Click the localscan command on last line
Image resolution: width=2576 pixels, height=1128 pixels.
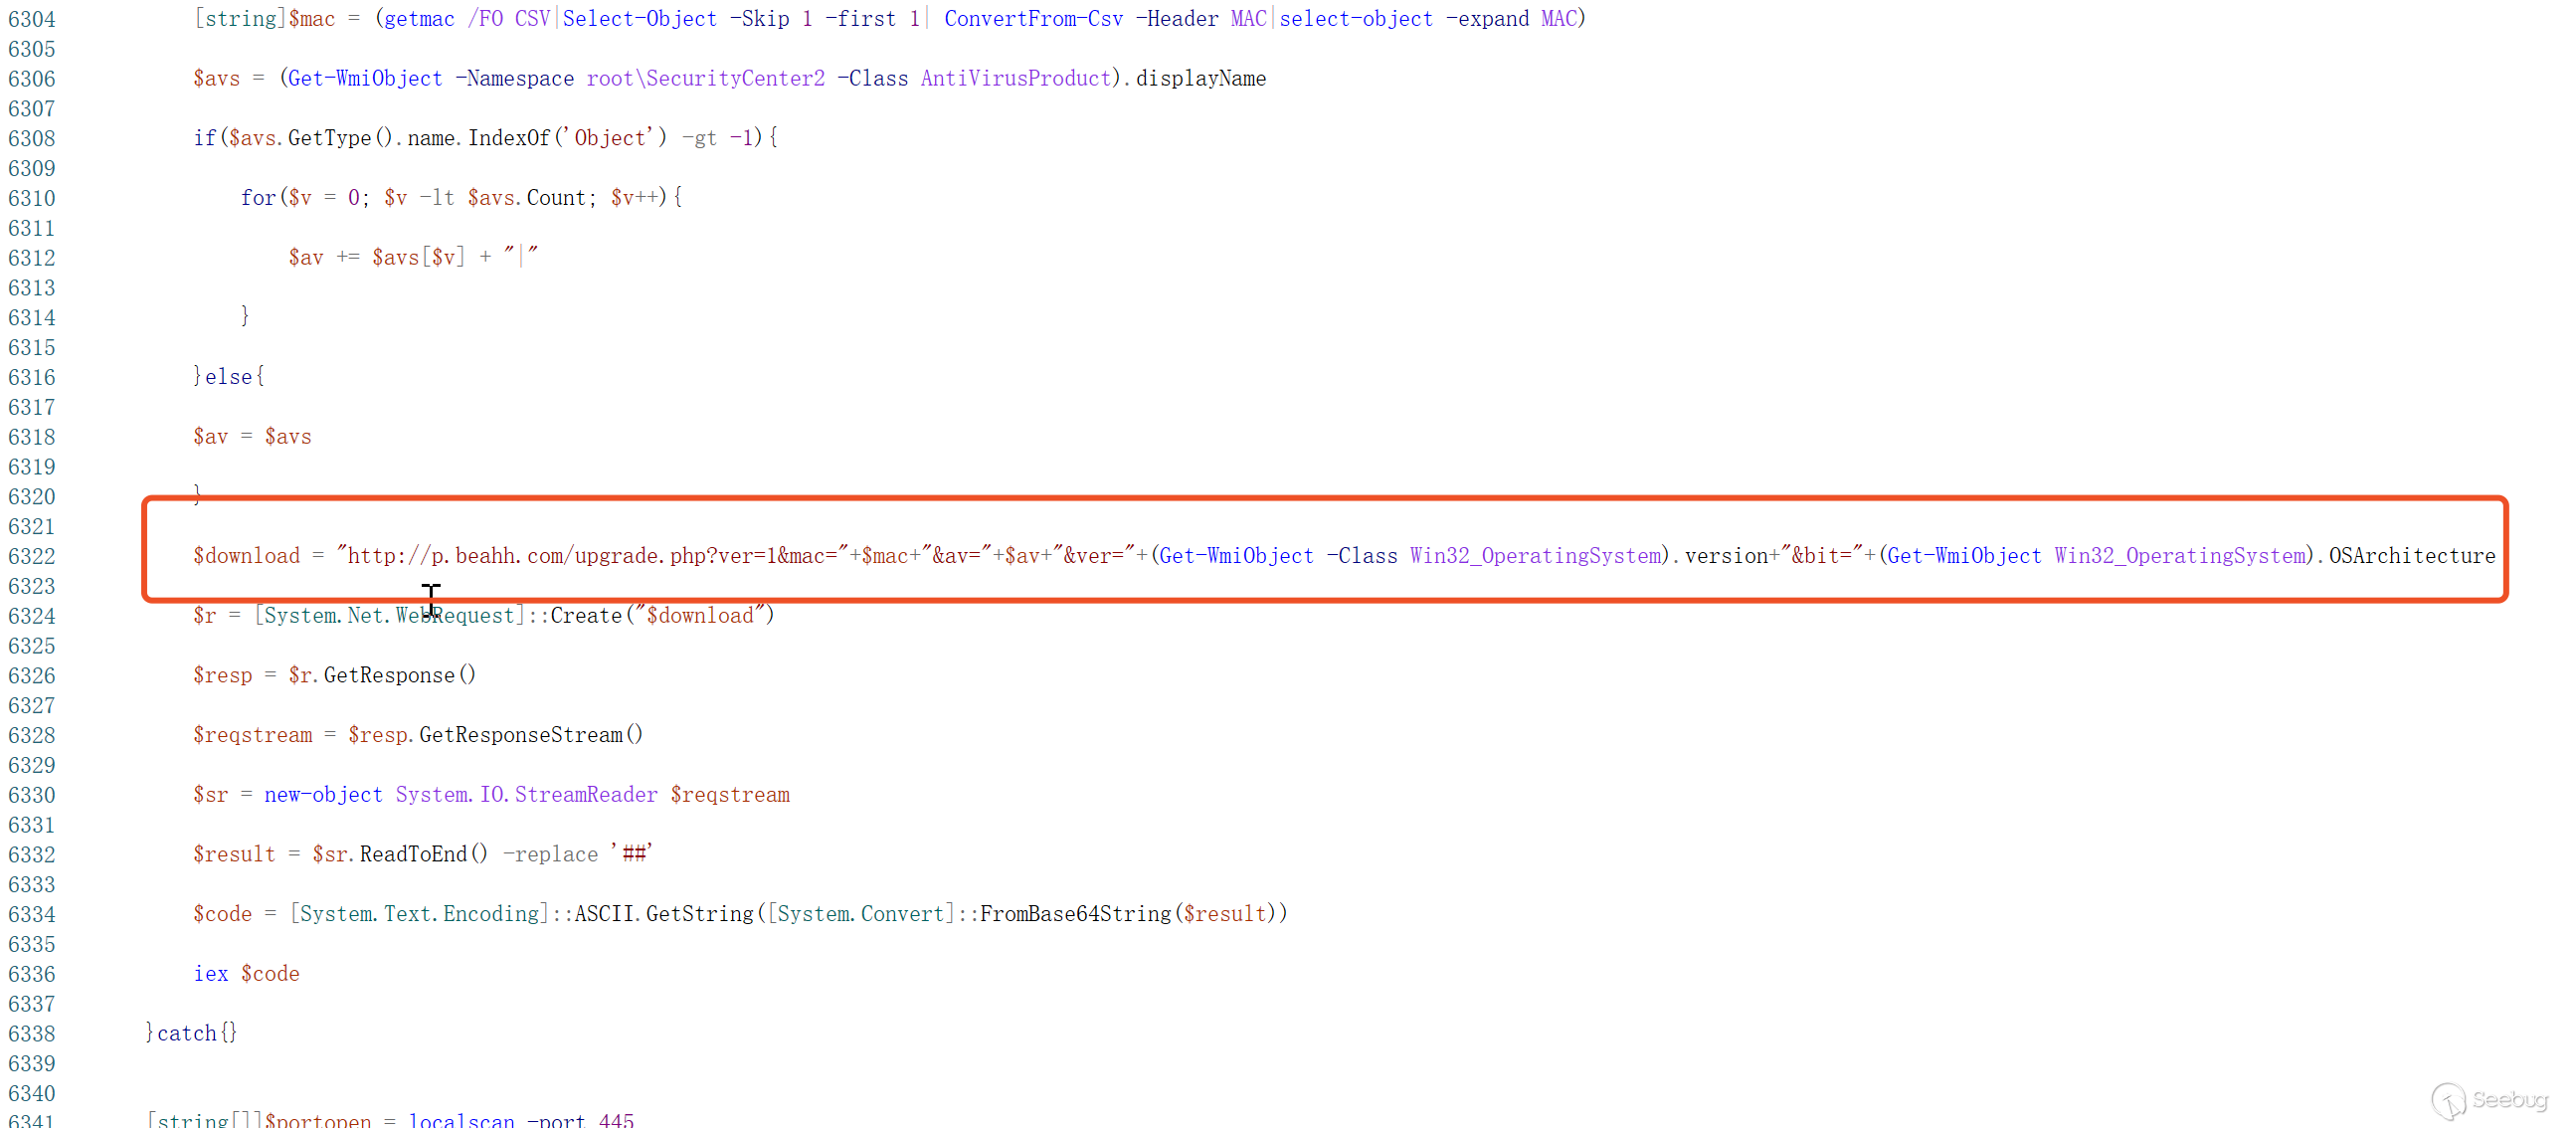coord(461,1120)
